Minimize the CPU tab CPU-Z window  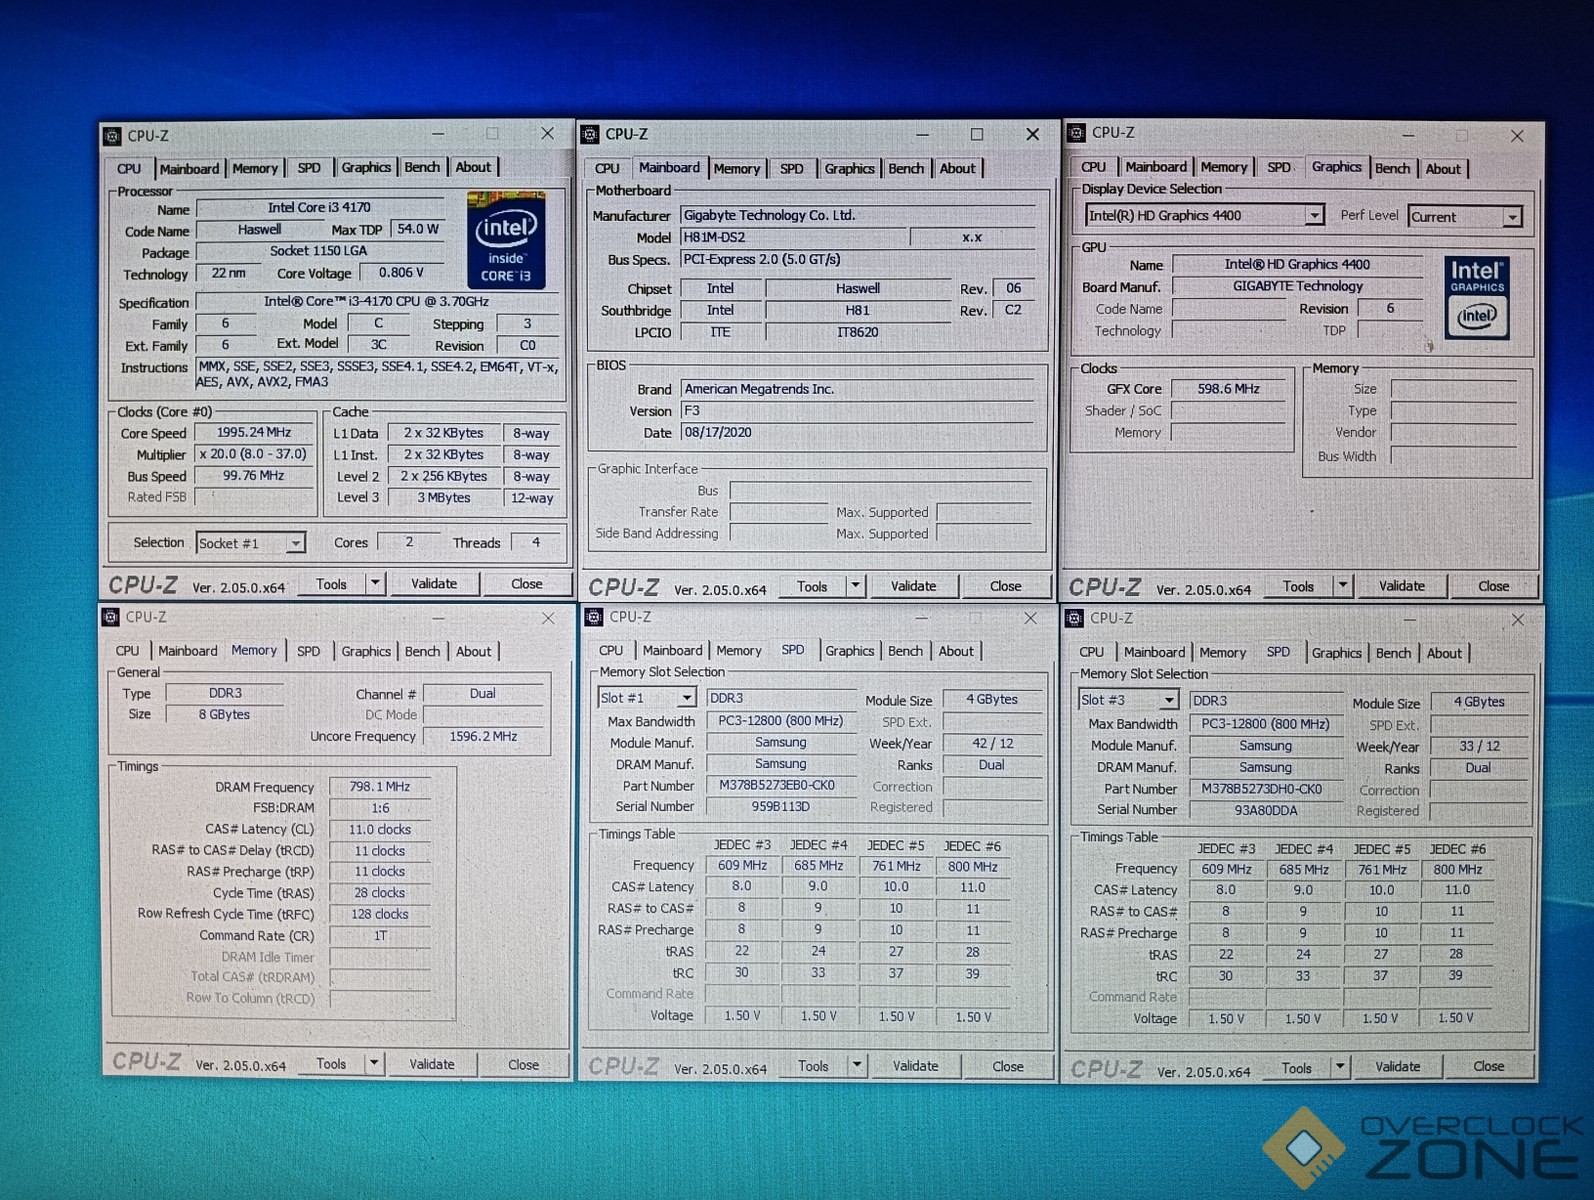pyautogui.click(x=438, y=133)
